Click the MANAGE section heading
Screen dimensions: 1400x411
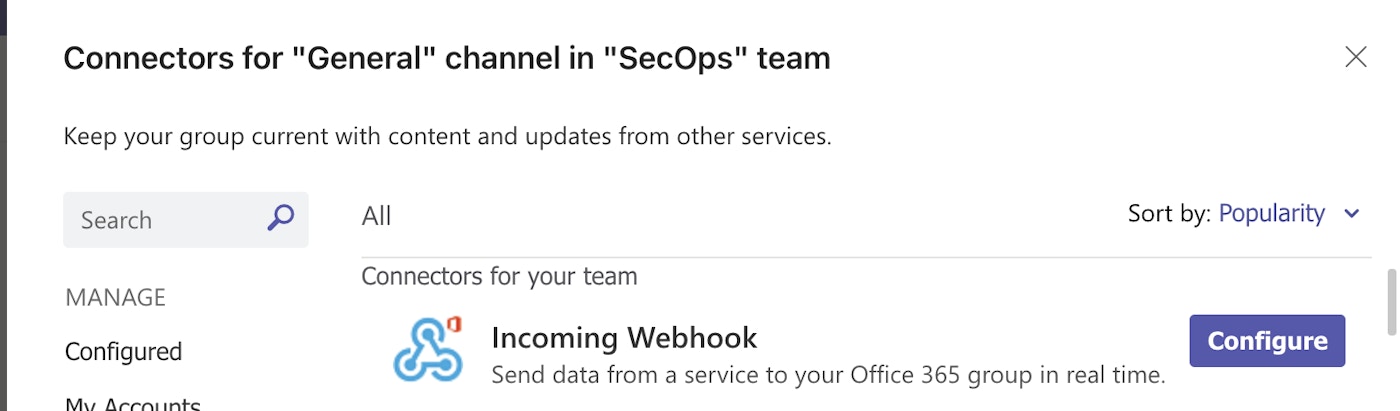click(x=115, y=297)
